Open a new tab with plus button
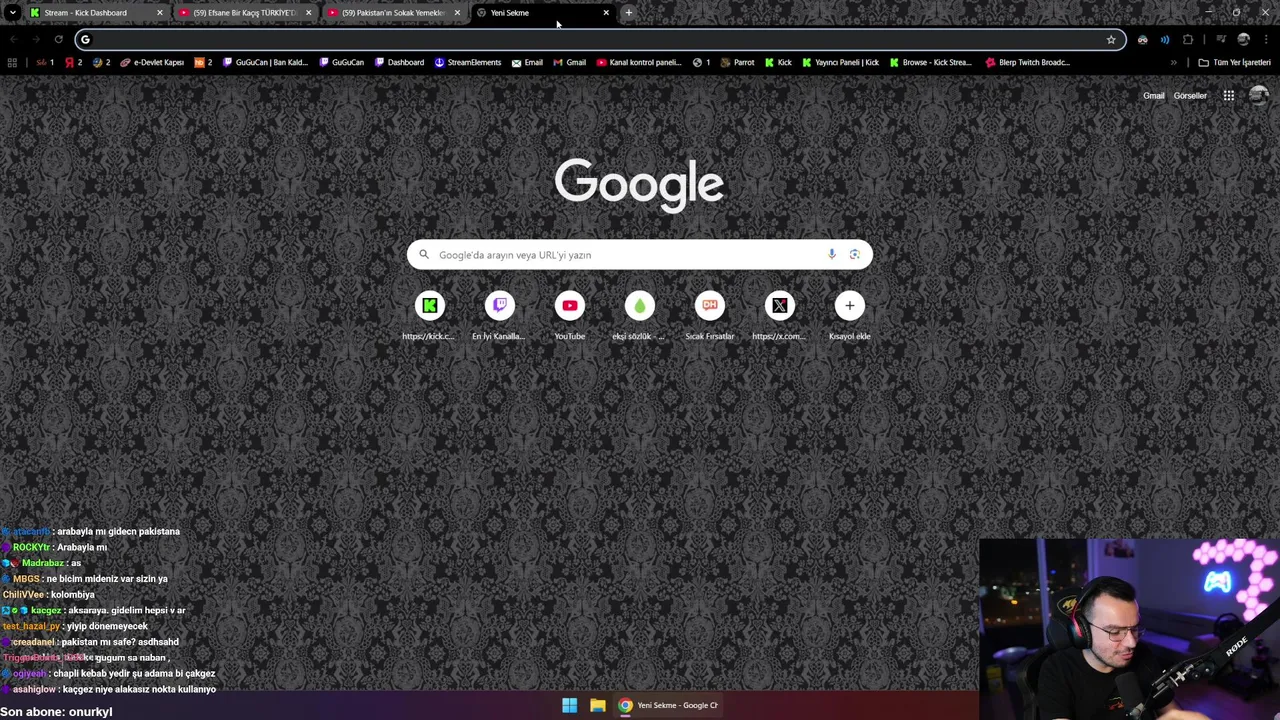This screenshot has height=720, width=1280. click(x=628, y=12)
